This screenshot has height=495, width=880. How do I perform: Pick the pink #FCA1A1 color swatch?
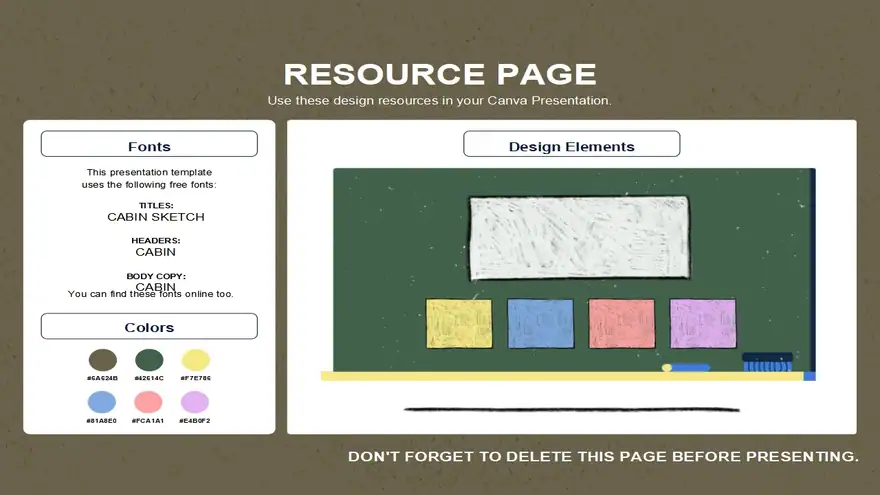pyautogui.click(x=148, y=402)
